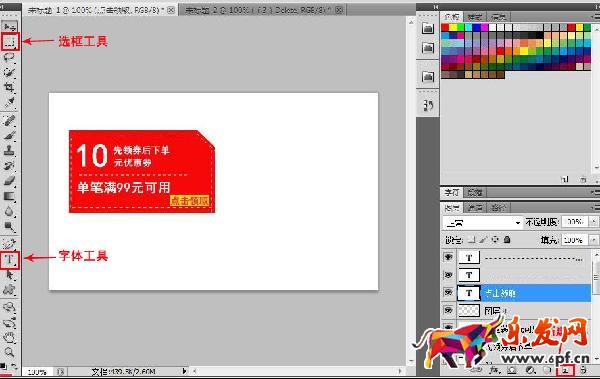This screenshot has height=379, width=600.
Task: Select the 3D Camera Orbit tool
Action: (10, 323)
